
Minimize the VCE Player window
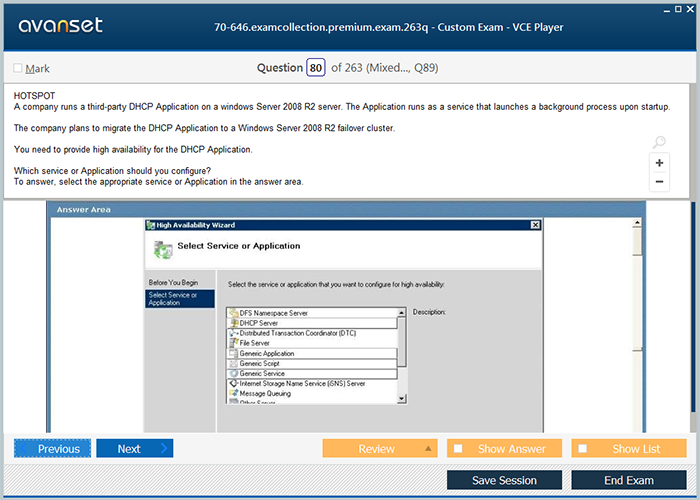pyautogui.click(x=667, y=10)
